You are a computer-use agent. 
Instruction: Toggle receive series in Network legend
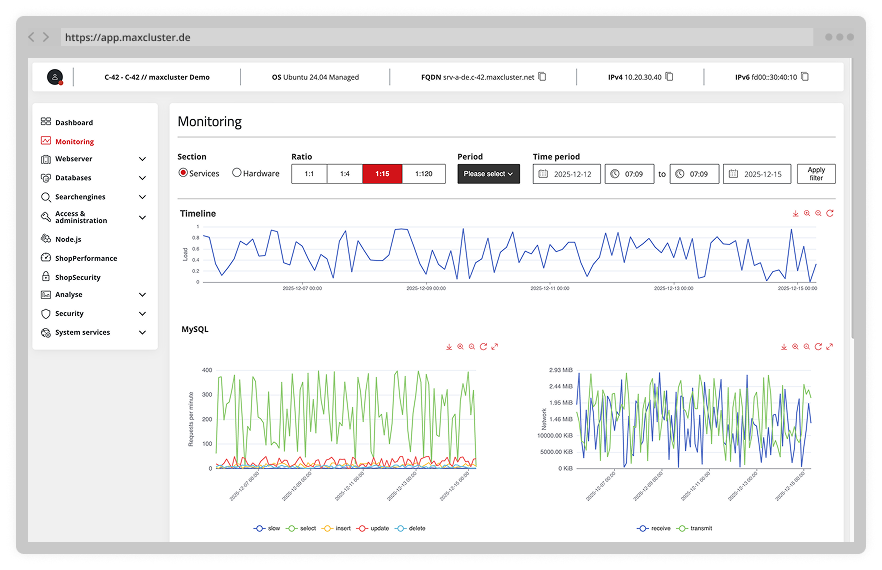[654, 528]
